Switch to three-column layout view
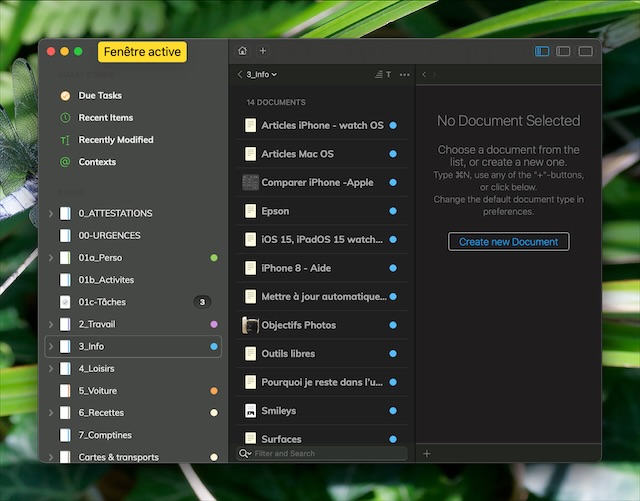 point(542,51)
